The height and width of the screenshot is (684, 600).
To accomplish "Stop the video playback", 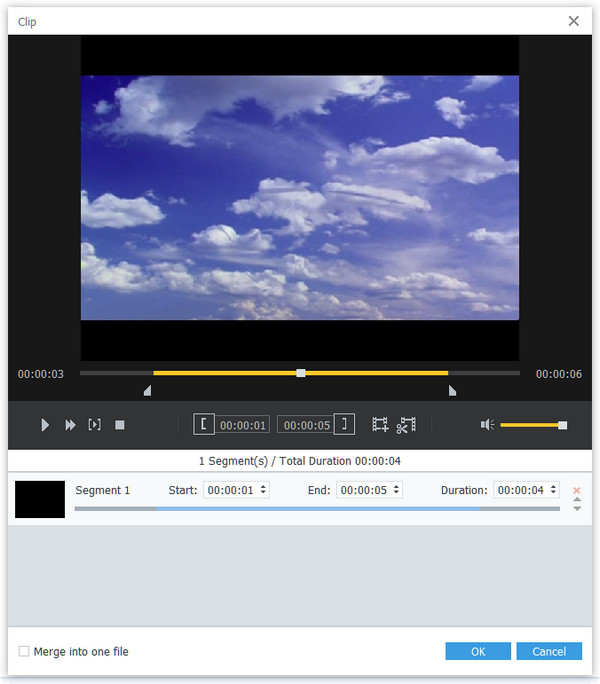I will pos(120,425).
